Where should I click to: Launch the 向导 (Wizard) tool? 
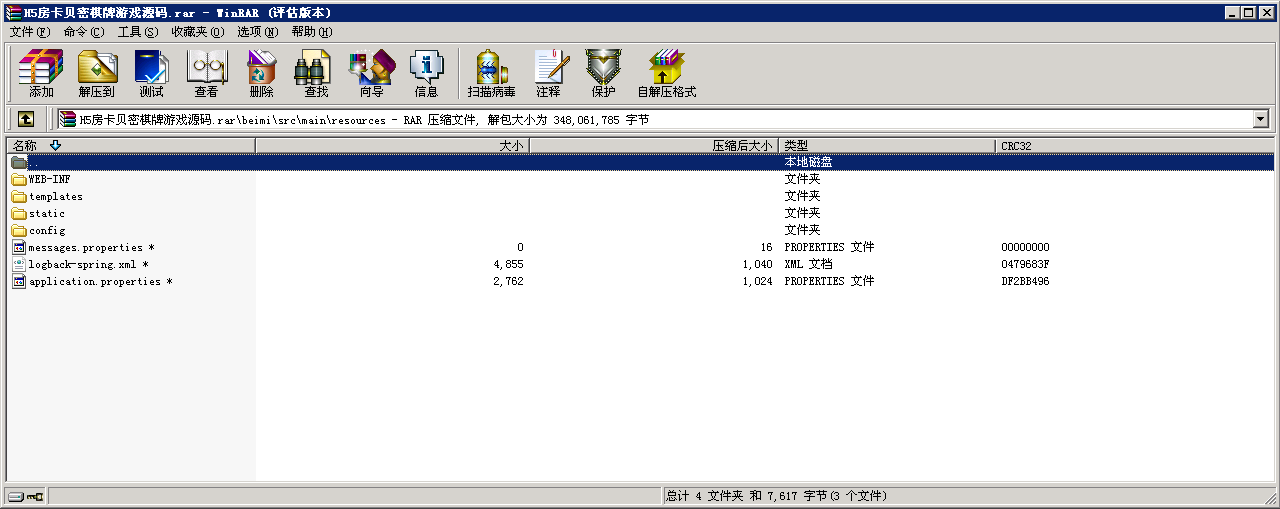[371, 74]
